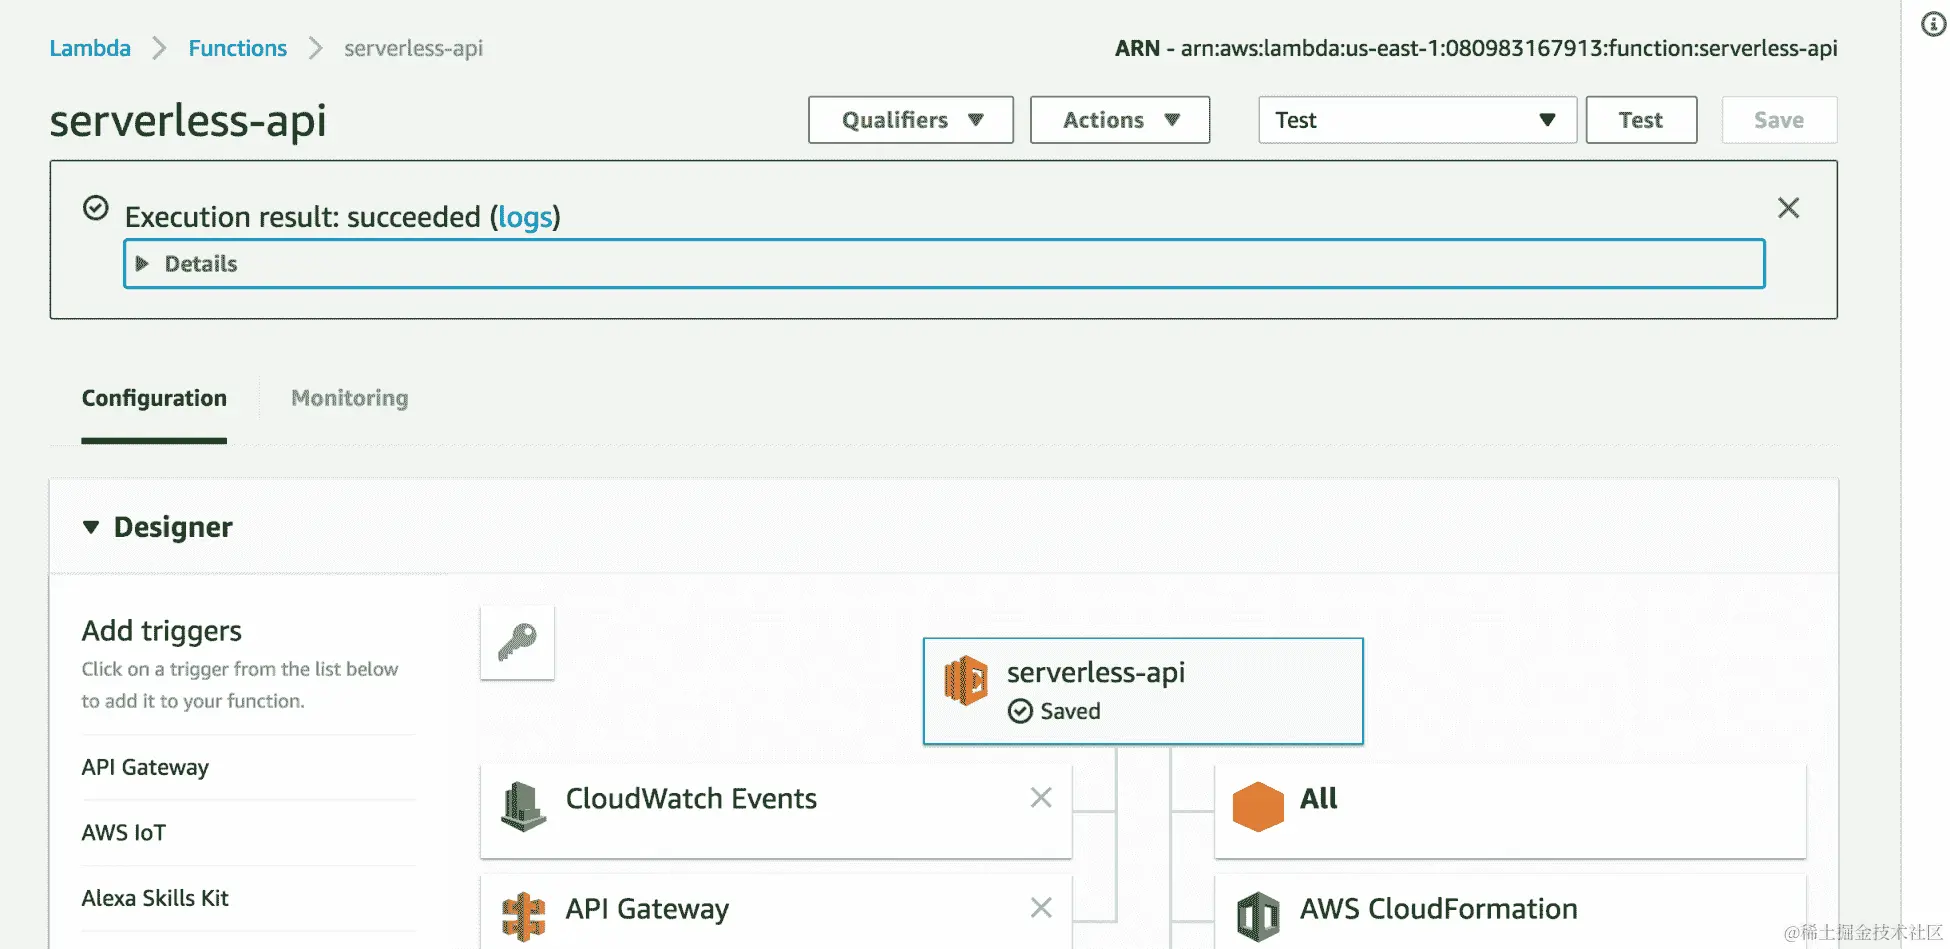Select the API Gateway trigger card
The image size is (1950, 949).
(x=776, y=912)
